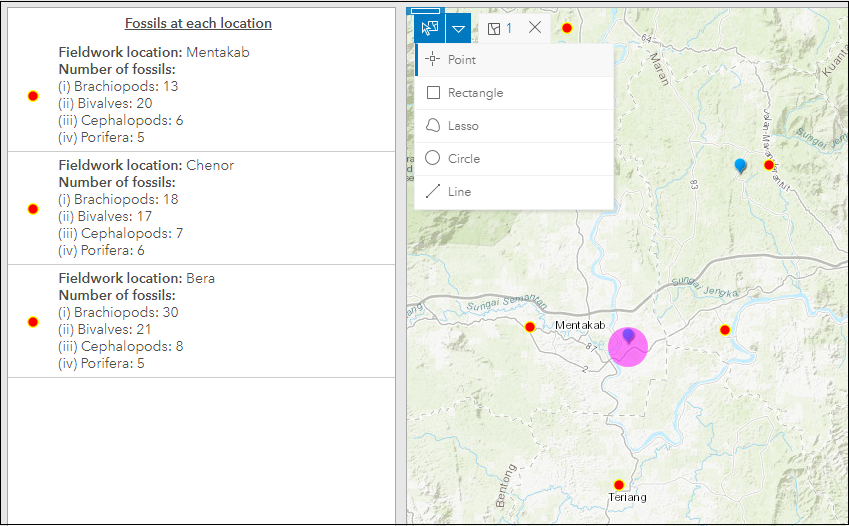Click the red point left of Mentakab label
The width and height of the screenshot is (849, 526).
coord(530,327)
